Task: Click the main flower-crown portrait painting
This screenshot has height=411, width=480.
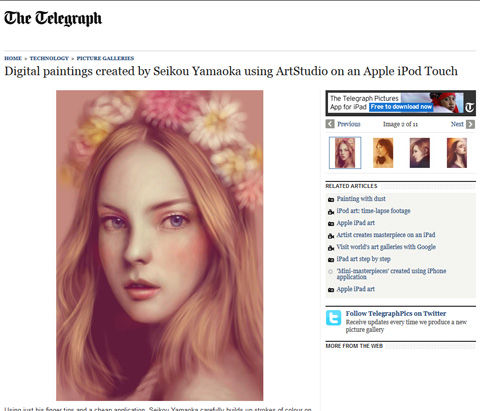Action: point(160,245)
